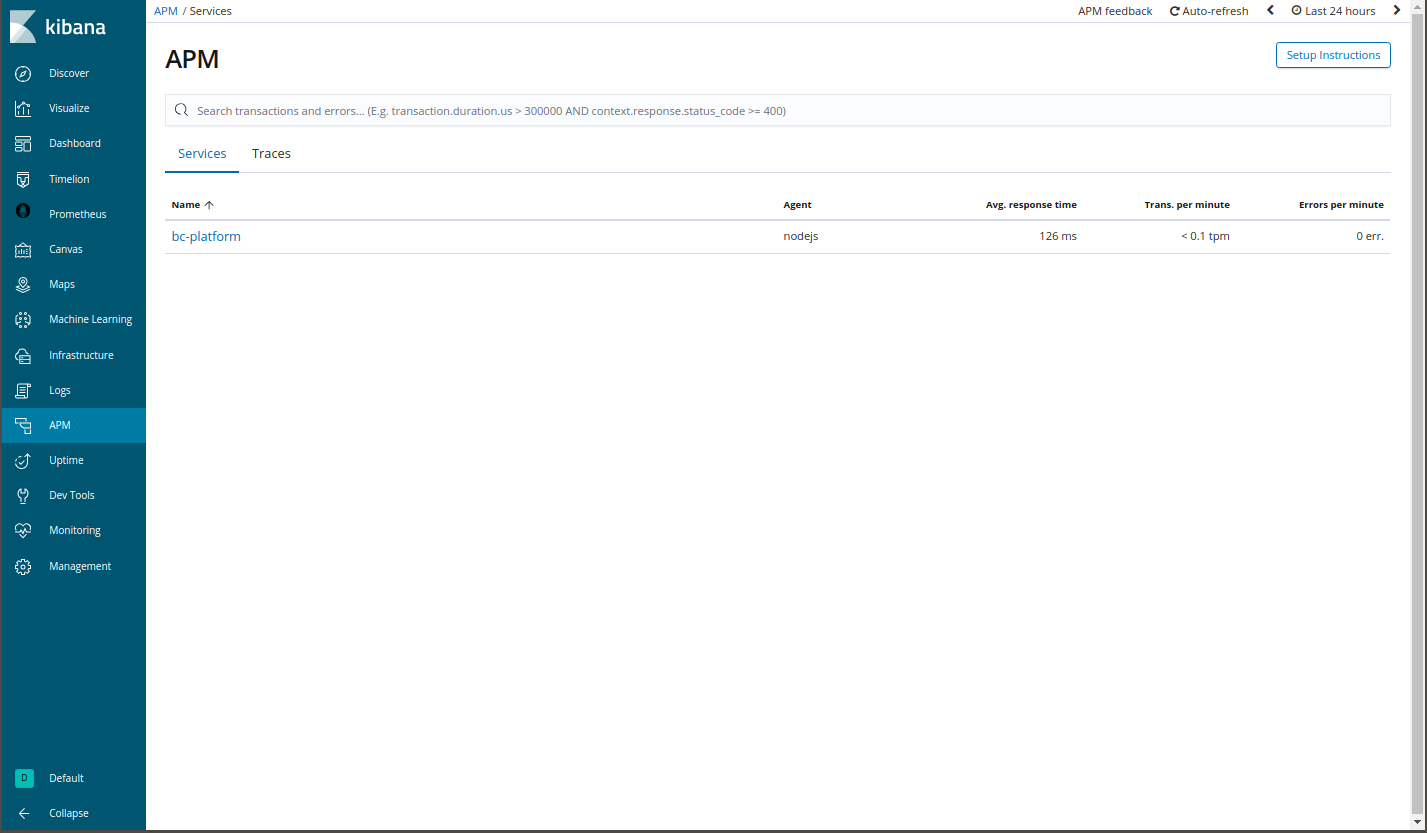Open Timelion menu label
The height and width of the screenshot is (833, 1427).
point(69,179)
